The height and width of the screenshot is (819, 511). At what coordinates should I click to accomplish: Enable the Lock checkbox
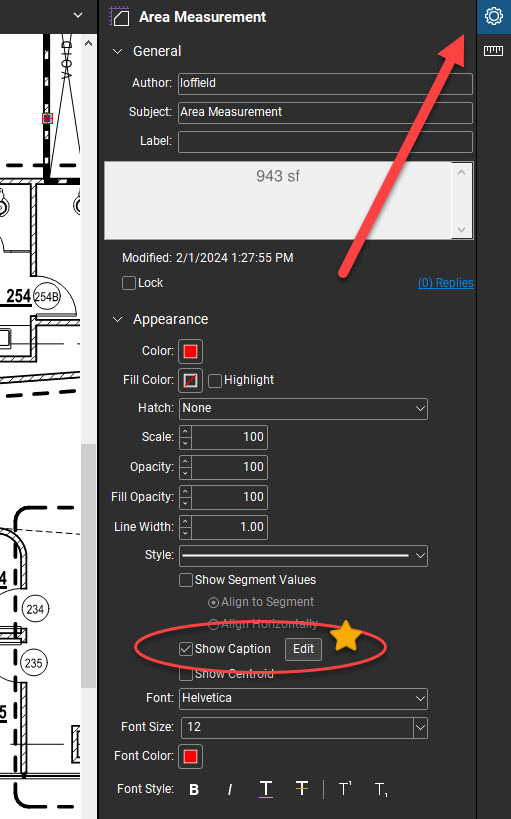tap(129, 283)
